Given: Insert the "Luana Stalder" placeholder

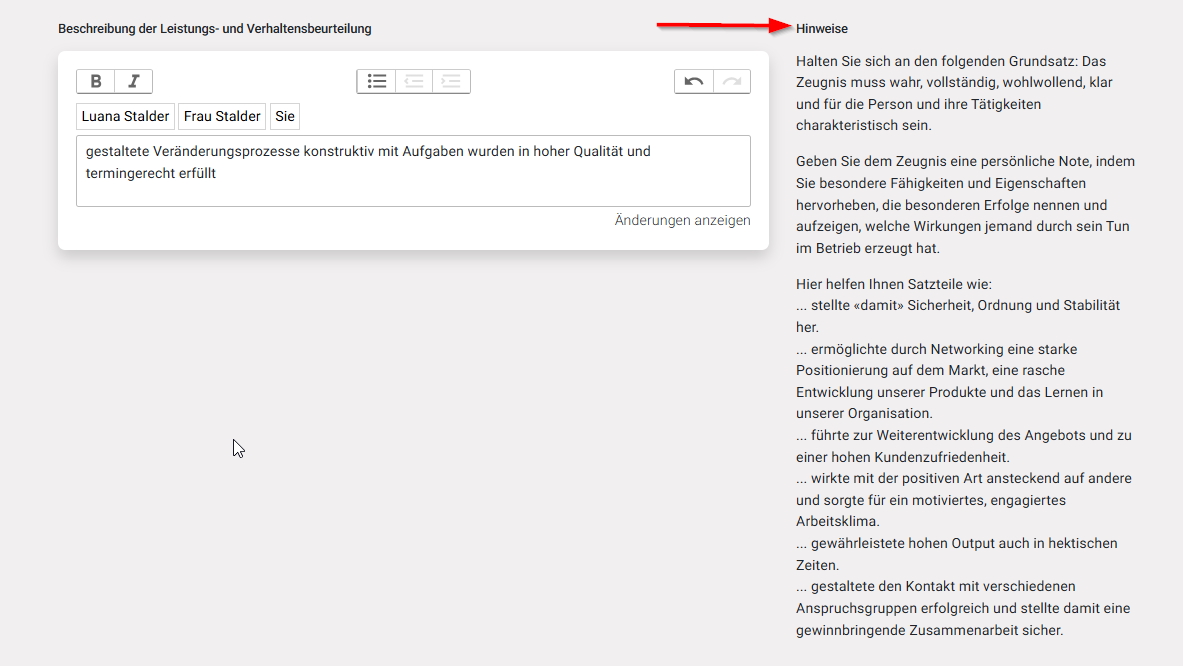Looking at the screenshot, I should 125,116.
